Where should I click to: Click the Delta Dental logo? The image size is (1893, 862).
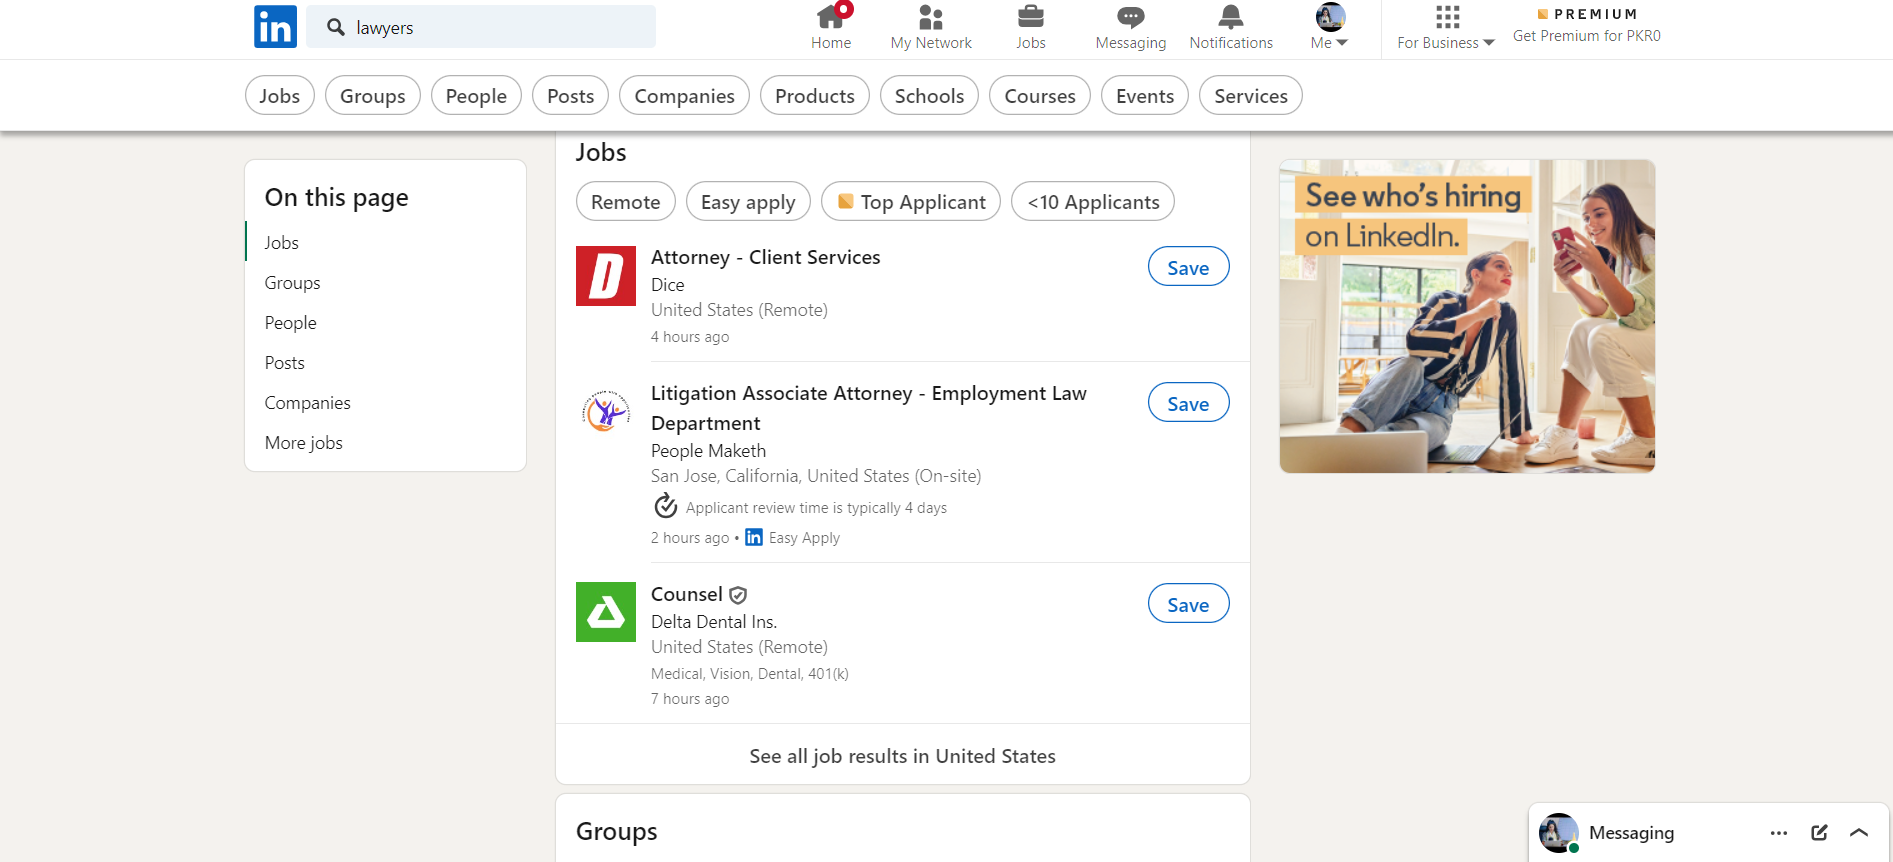[605, 612]
